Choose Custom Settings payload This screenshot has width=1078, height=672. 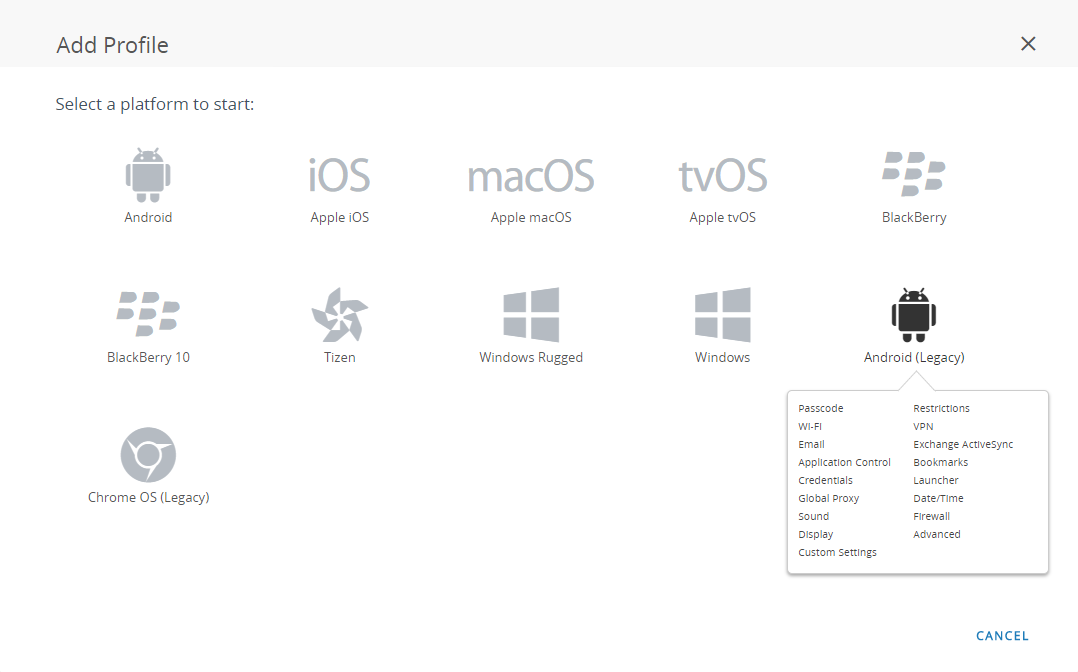[x=837, y=552]
